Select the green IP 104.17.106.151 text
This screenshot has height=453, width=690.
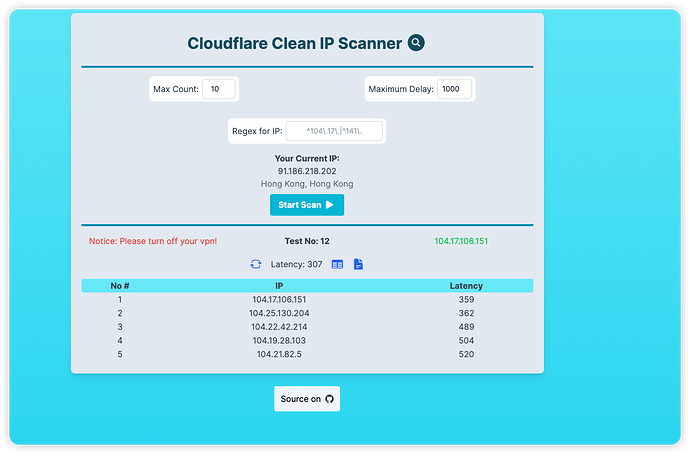pyautogui.click(x=461, y=241)
